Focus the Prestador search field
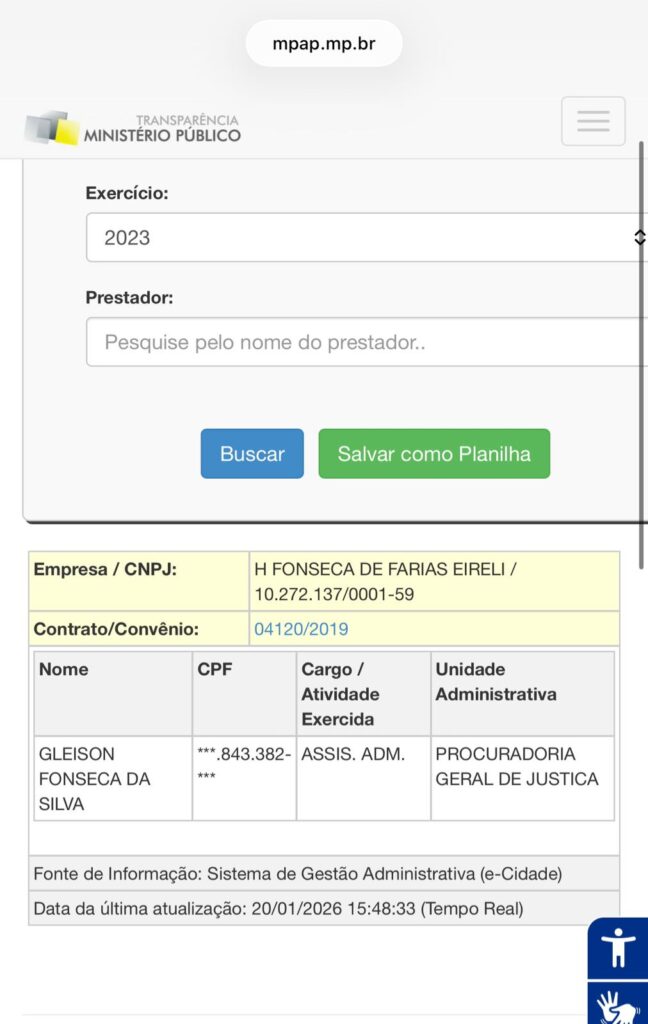 (x=366, y=342)
